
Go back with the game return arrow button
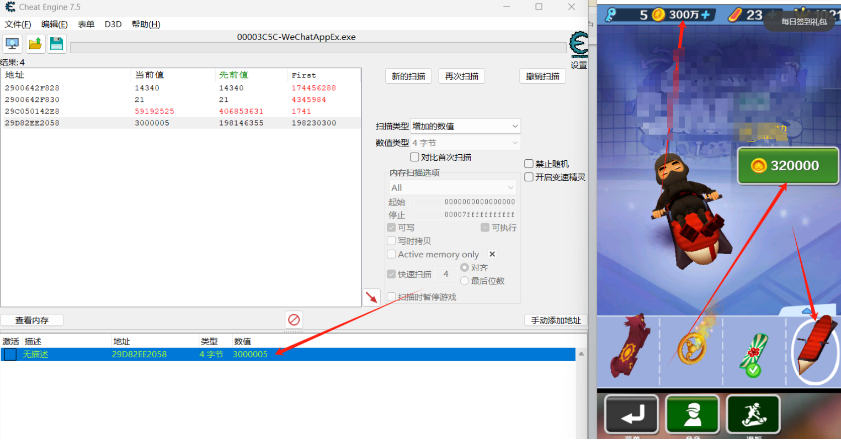[631, 414]
